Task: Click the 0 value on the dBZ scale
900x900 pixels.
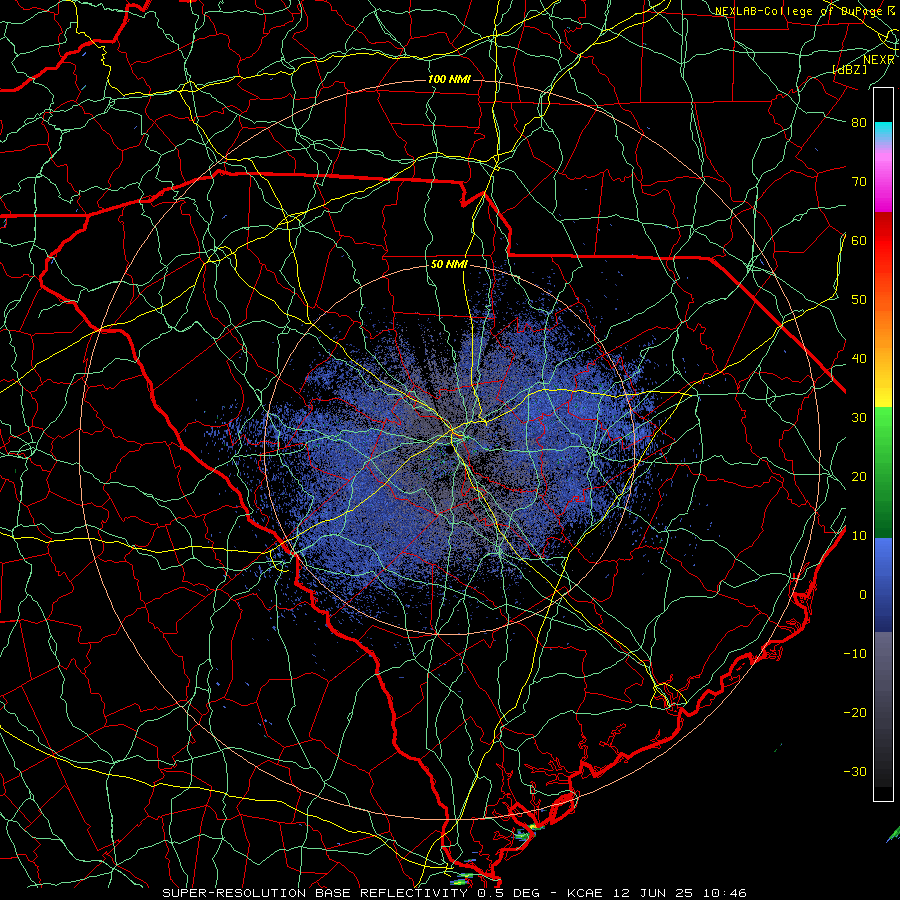Action: pyautogui.click(x=863, y=595)
